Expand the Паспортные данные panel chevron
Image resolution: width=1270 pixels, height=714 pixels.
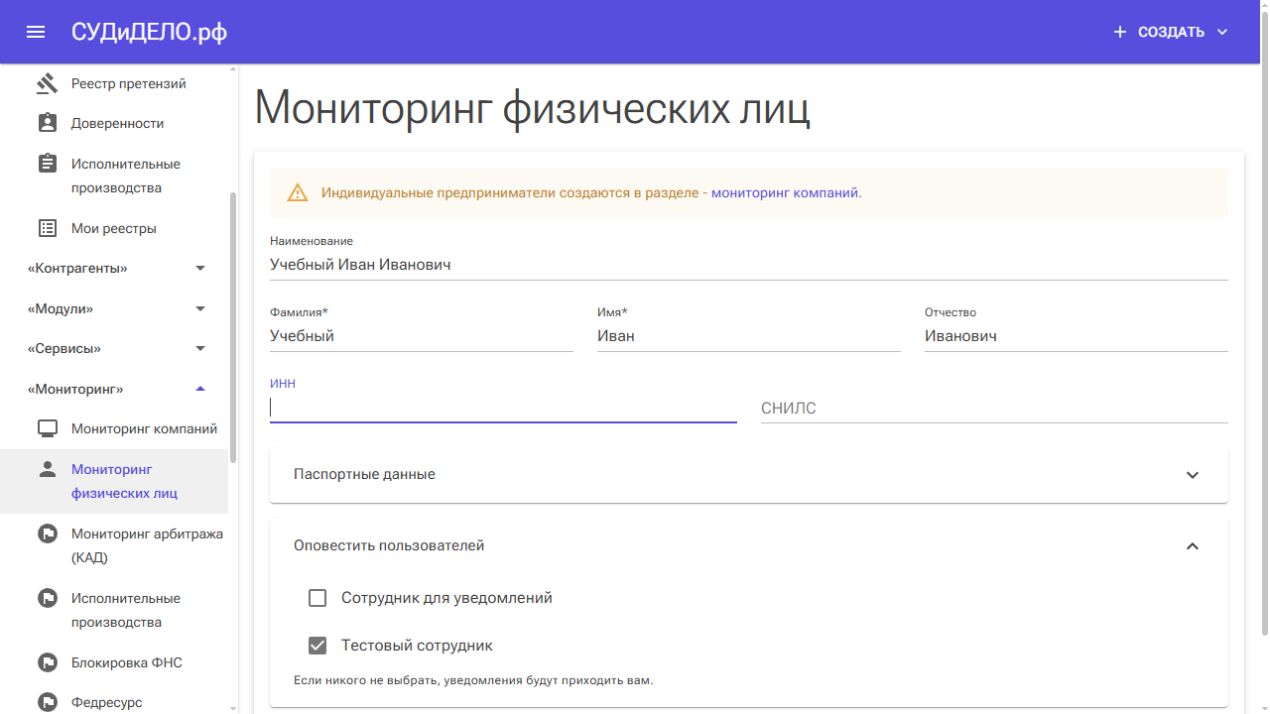coord(1192,475)
